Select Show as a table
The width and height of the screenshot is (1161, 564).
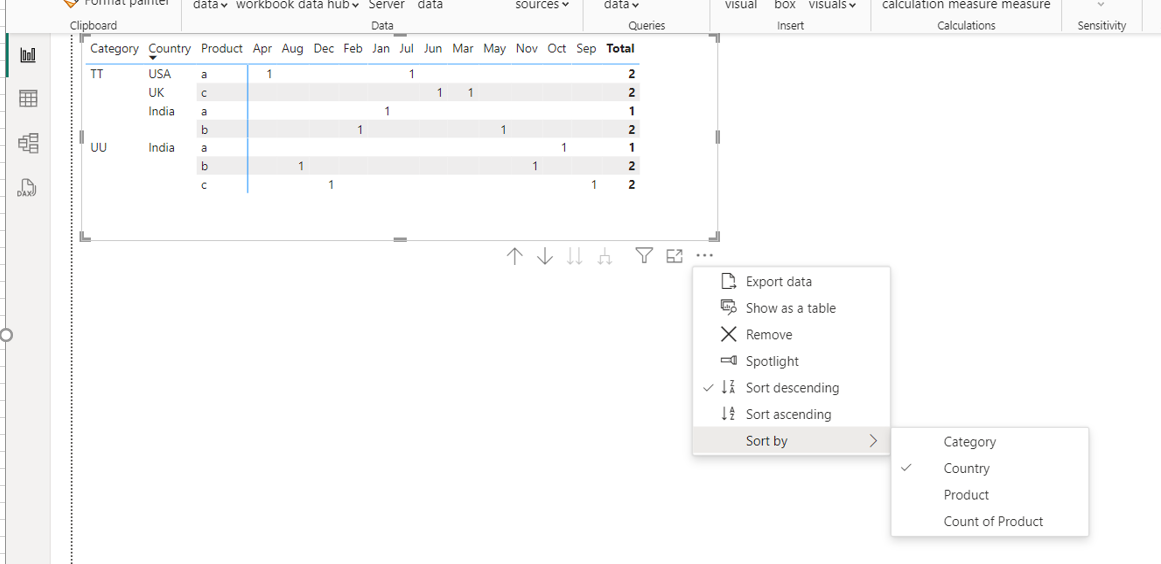791,308
